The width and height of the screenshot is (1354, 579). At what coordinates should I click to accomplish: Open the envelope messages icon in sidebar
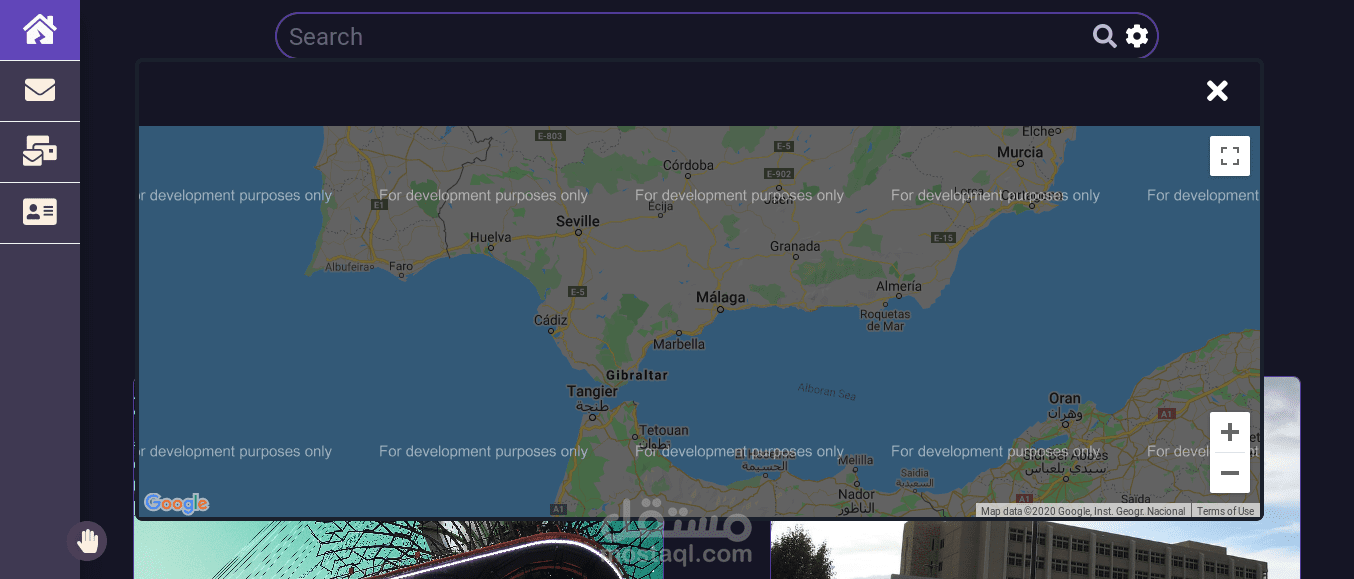click(x=40, y=90)
